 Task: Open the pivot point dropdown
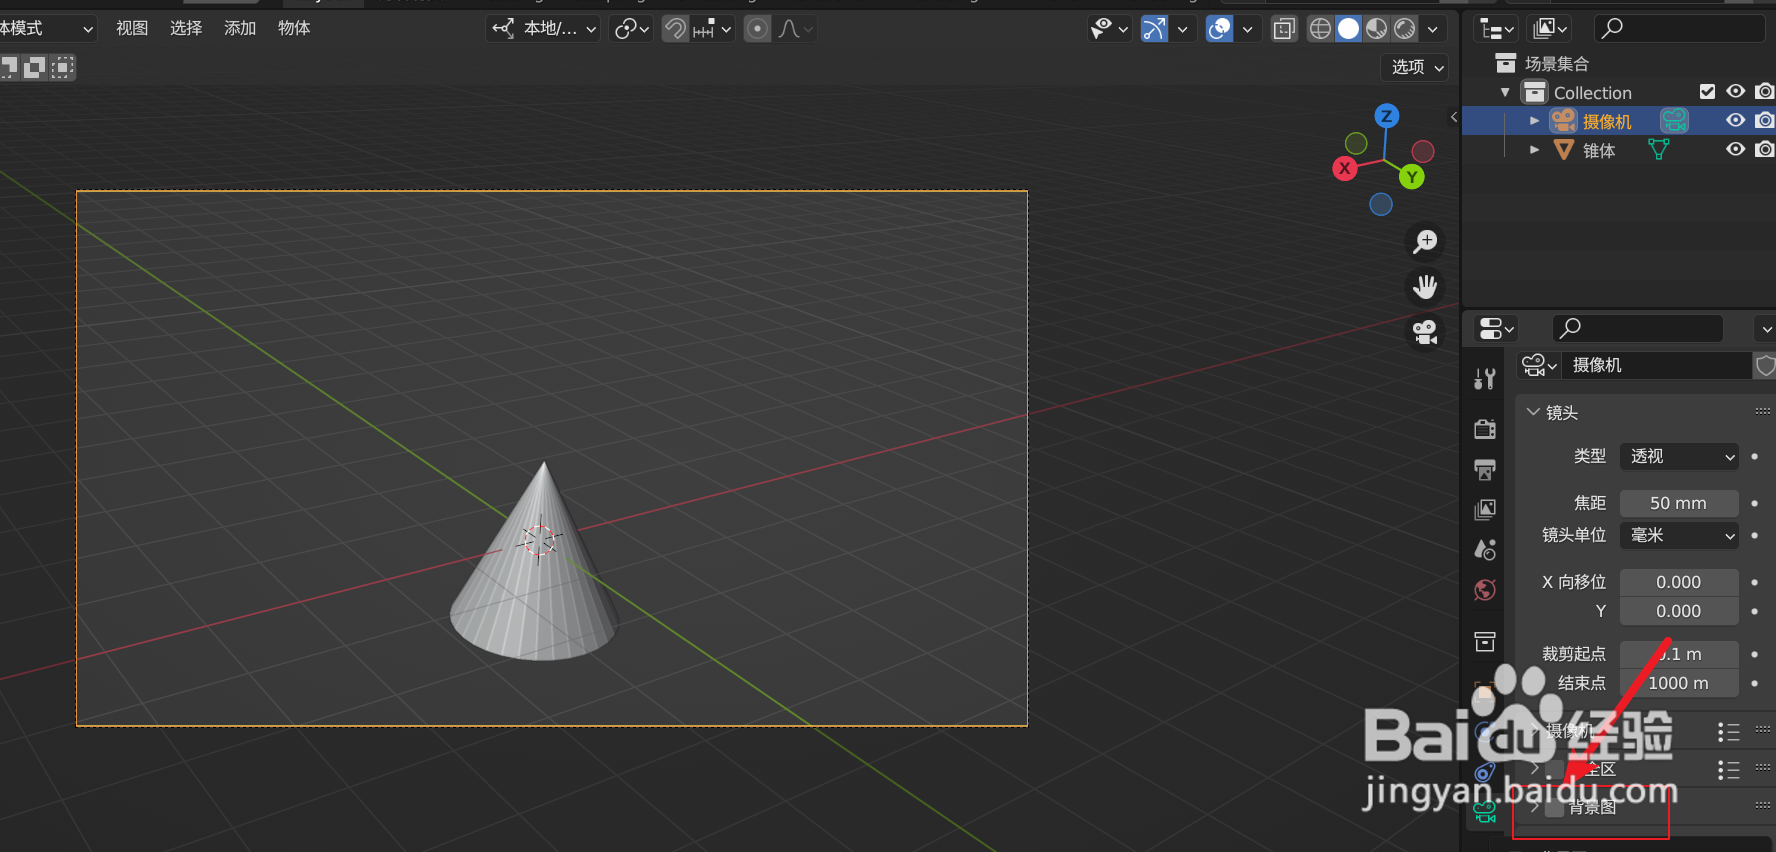[x=631, y=29]
